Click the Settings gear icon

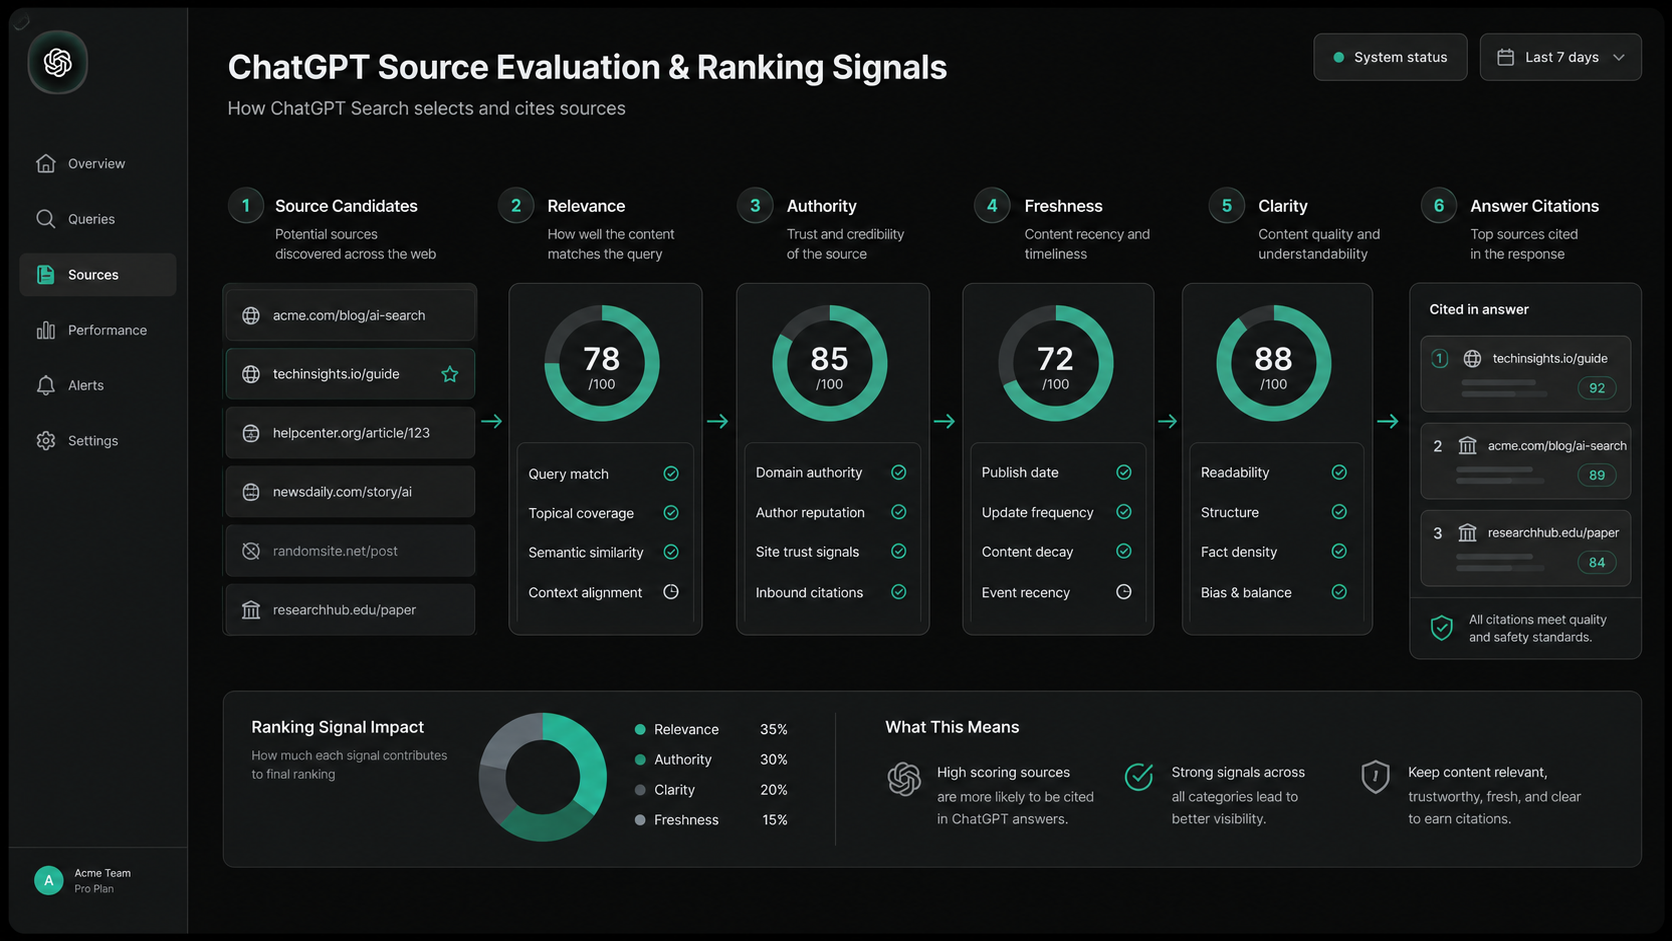pyautogui.click(x=46, y=440)
